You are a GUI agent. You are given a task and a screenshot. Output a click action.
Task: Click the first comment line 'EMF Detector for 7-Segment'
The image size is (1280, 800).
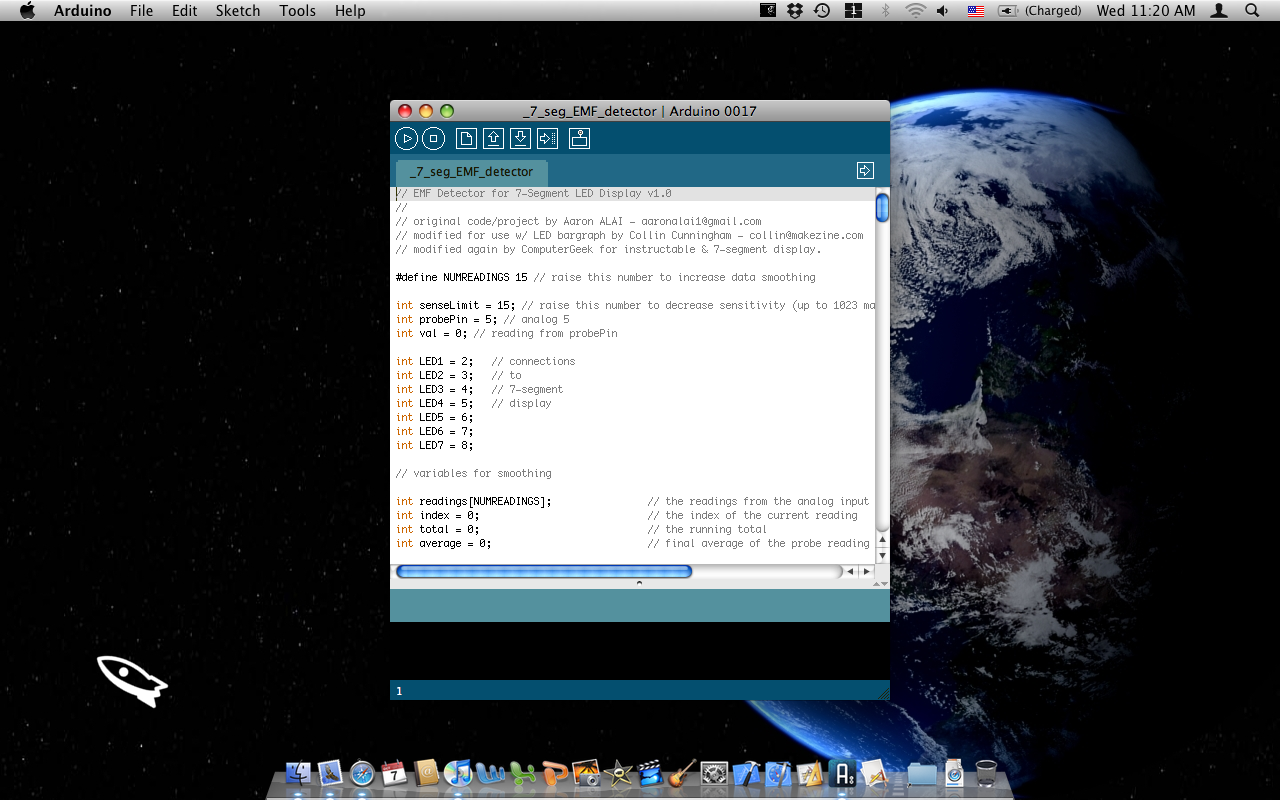pos(534,193)
